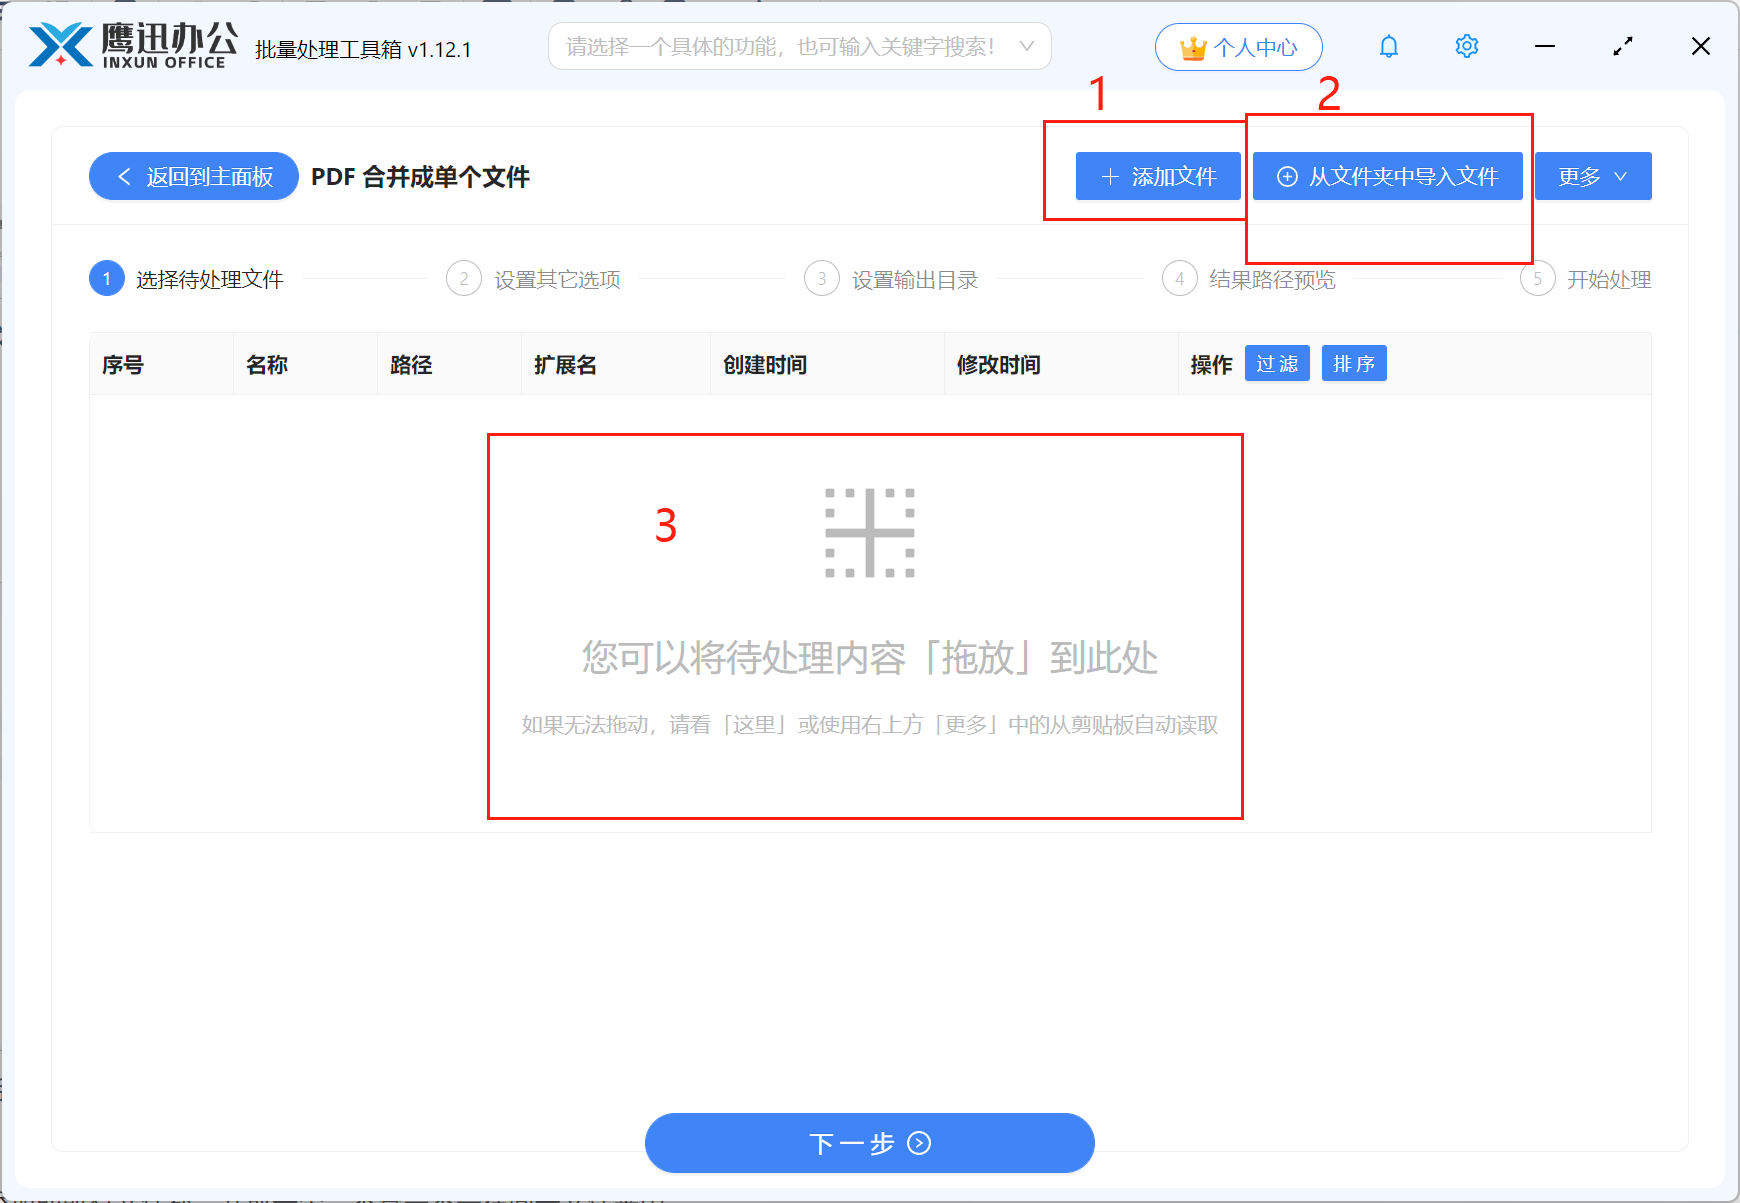Enable the 排序 sort option
The width and height of the screenshot is (1740, 1203).
click(1354, 363)
